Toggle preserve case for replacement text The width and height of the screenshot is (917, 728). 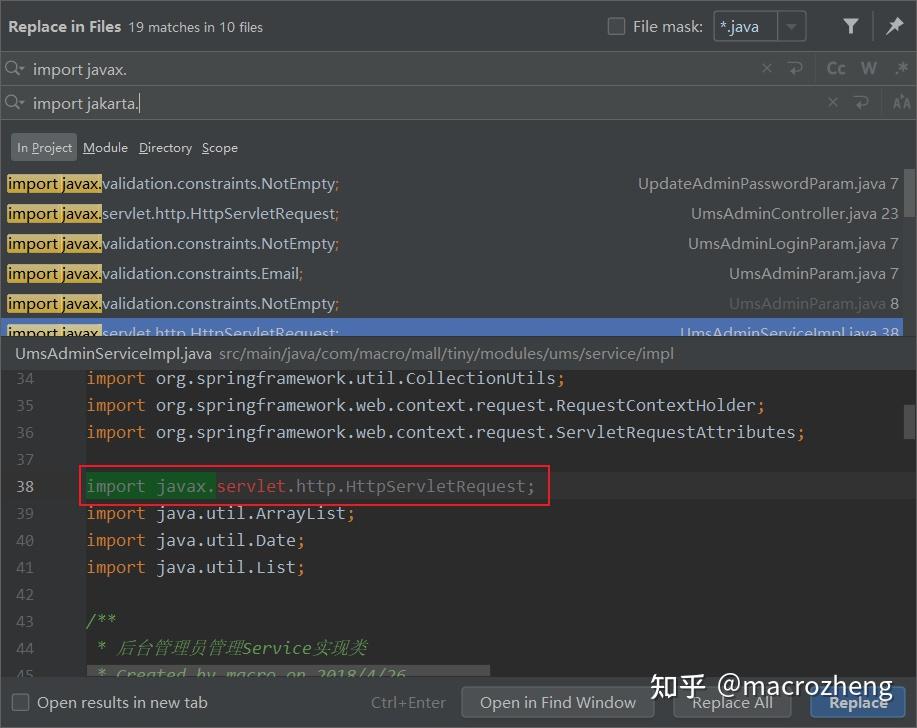point(901,101)
